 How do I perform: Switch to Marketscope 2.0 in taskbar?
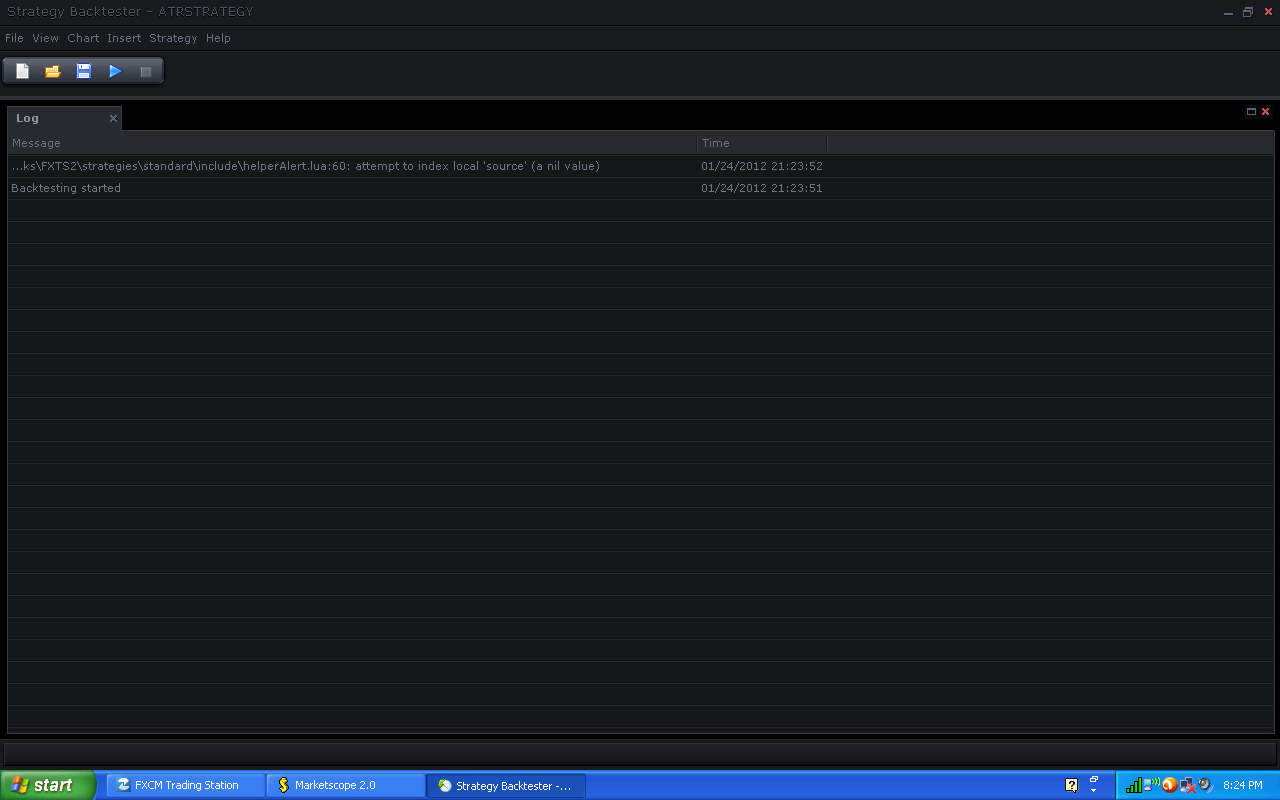click(x=346, y=785)
